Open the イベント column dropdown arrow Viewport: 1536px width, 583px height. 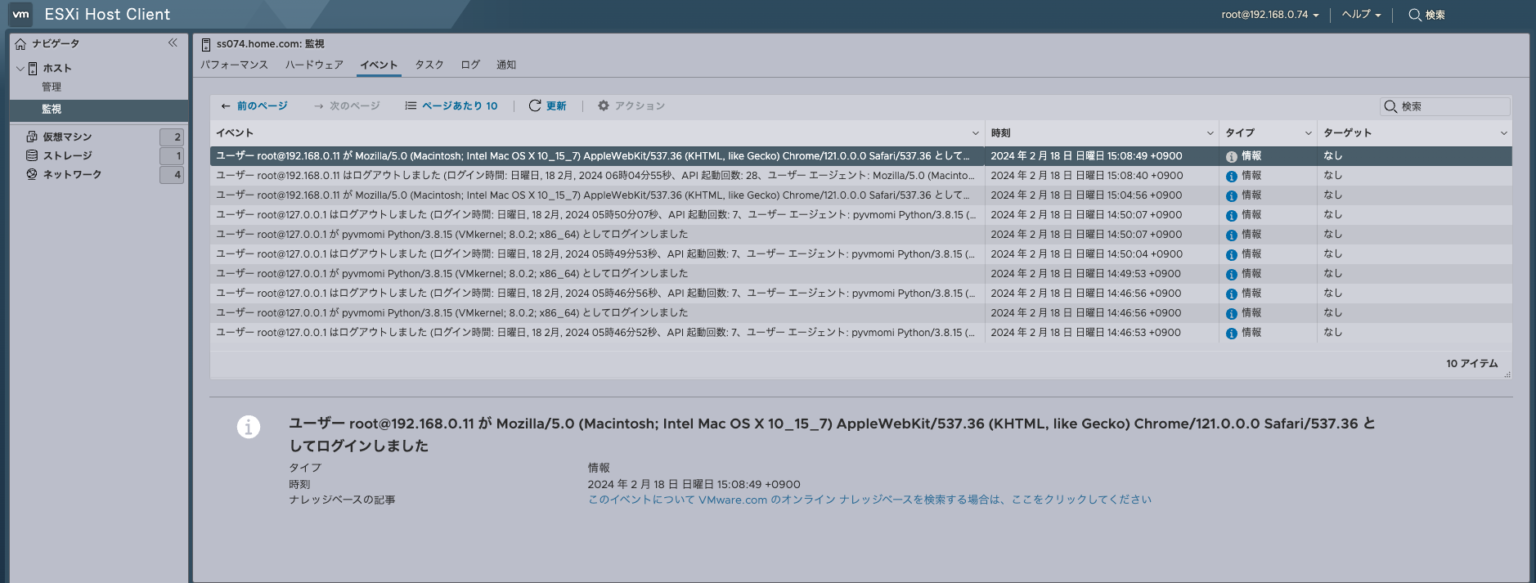[976, 133]
